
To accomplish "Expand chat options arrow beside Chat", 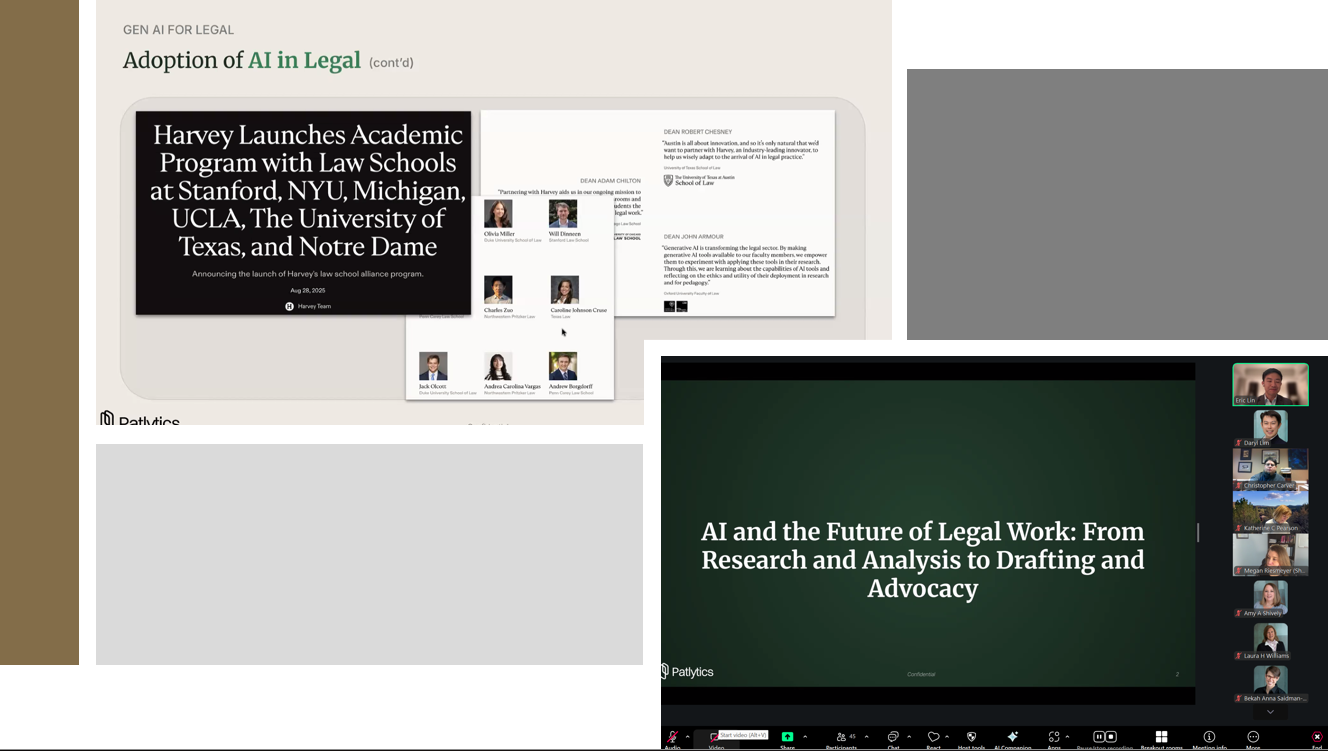I will (x=909, y=737).
